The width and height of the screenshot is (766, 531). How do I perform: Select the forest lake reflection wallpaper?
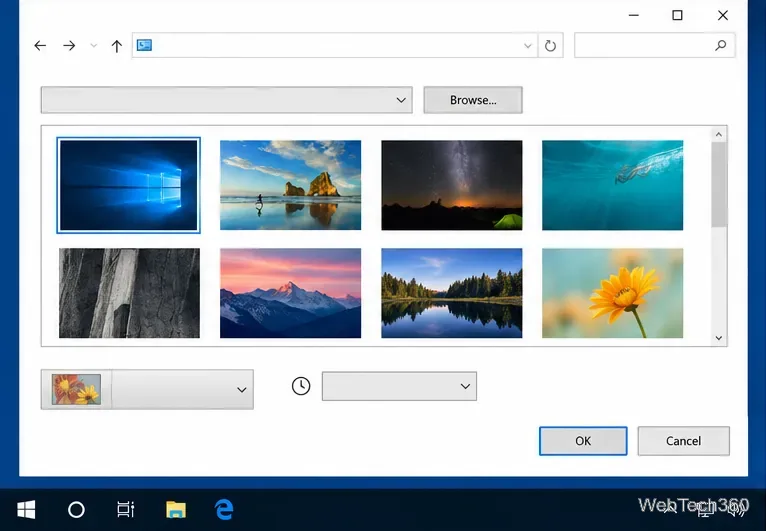451,293
